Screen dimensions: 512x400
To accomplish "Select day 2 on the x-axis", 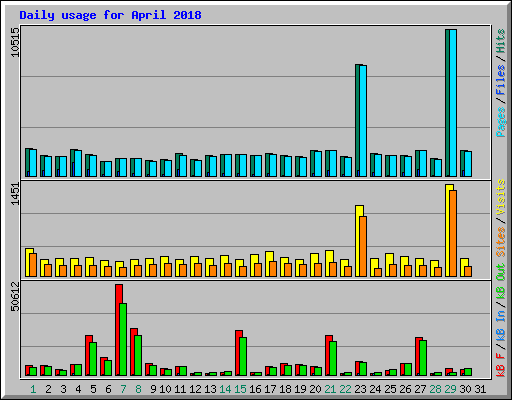I will click(x=48, y=389).
